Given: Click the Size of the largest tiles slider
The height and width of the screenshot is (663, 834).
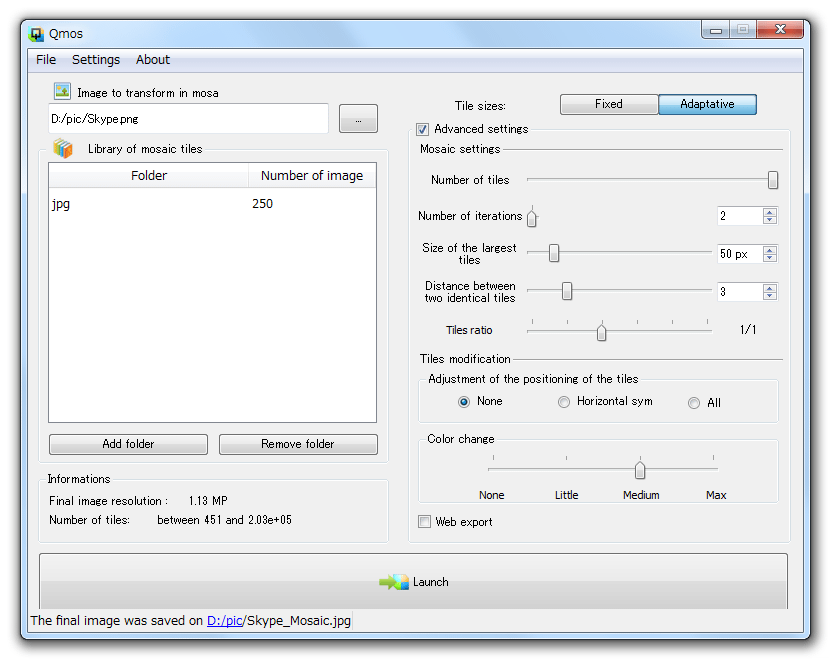Looking at the screenshot, I should (x=554, y=253).
